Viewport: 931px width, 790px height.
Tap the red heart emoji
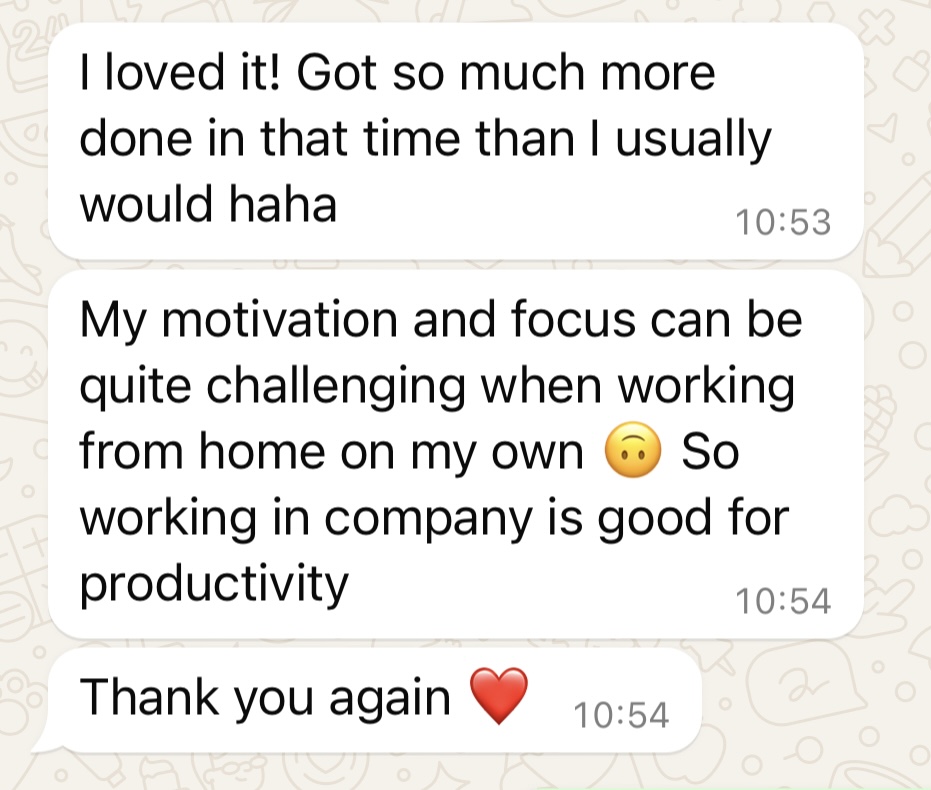[x=497, y=697]
